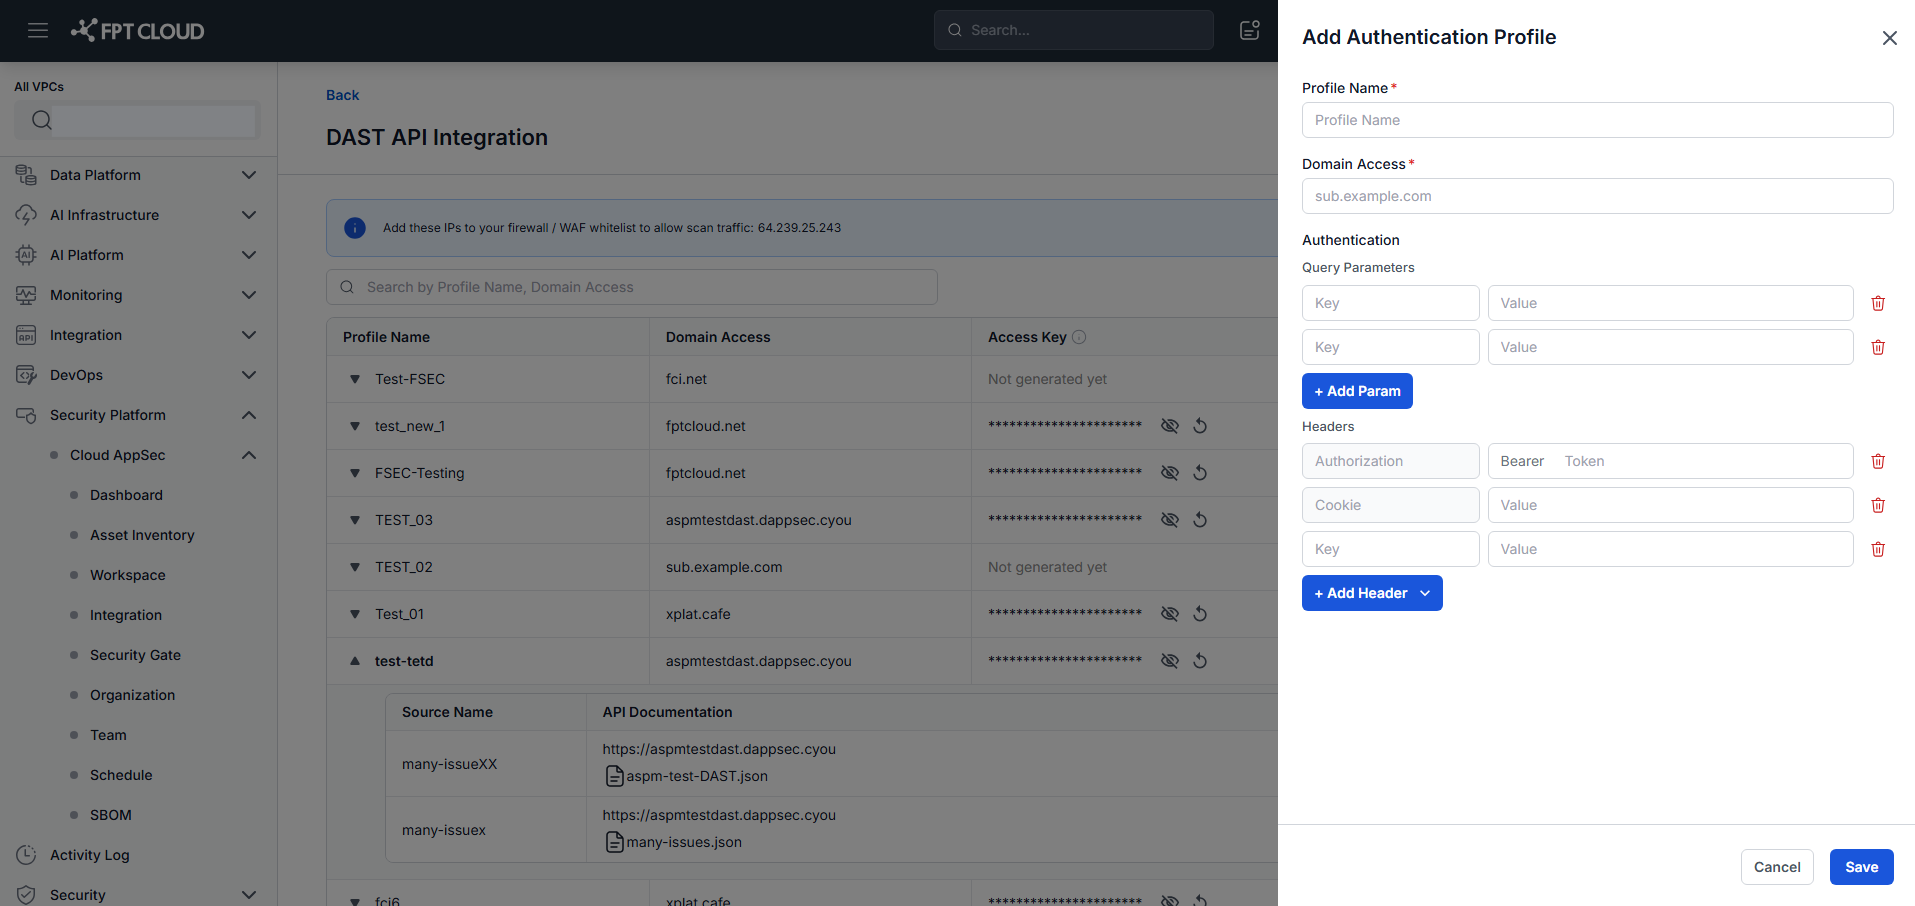Reveal the access key for Test_01
The height and width of the screenshot is (906, 1915).
point(1169,614)
